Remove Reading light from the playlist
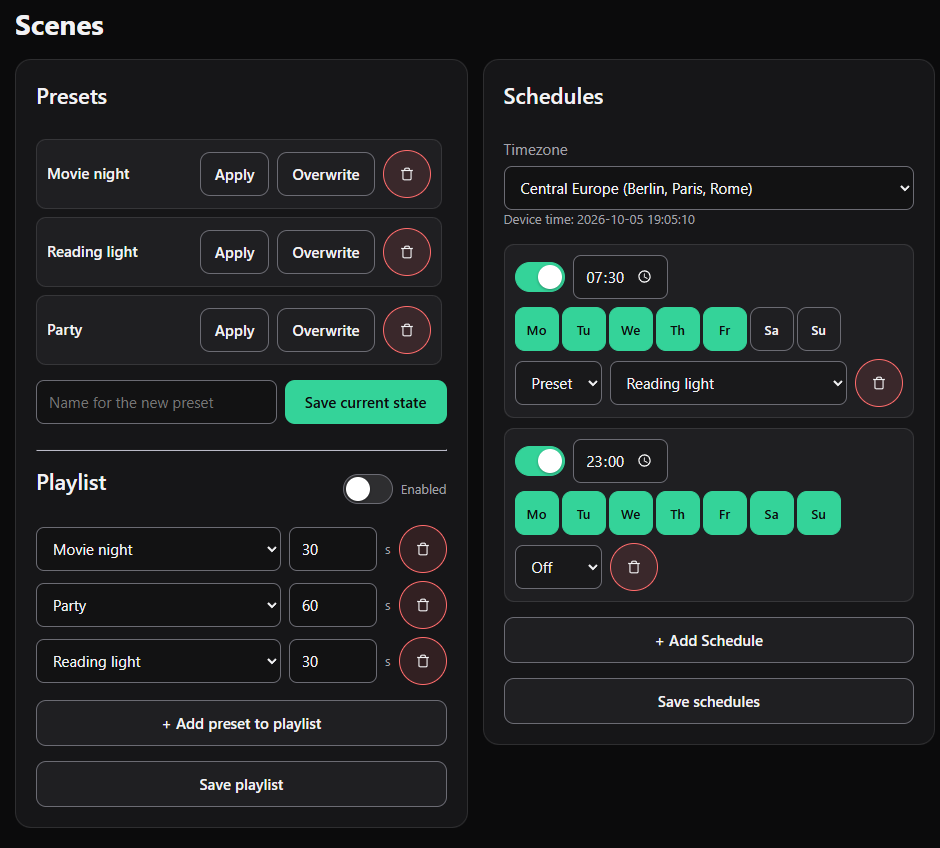 [x=423, y=661]
